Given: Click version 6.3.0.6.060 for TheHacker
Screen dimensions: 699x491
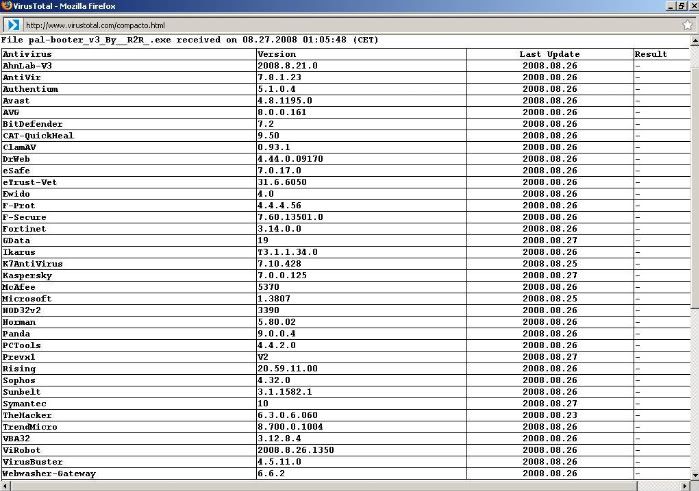Looking at the screenshot, I should pos(288,415).
